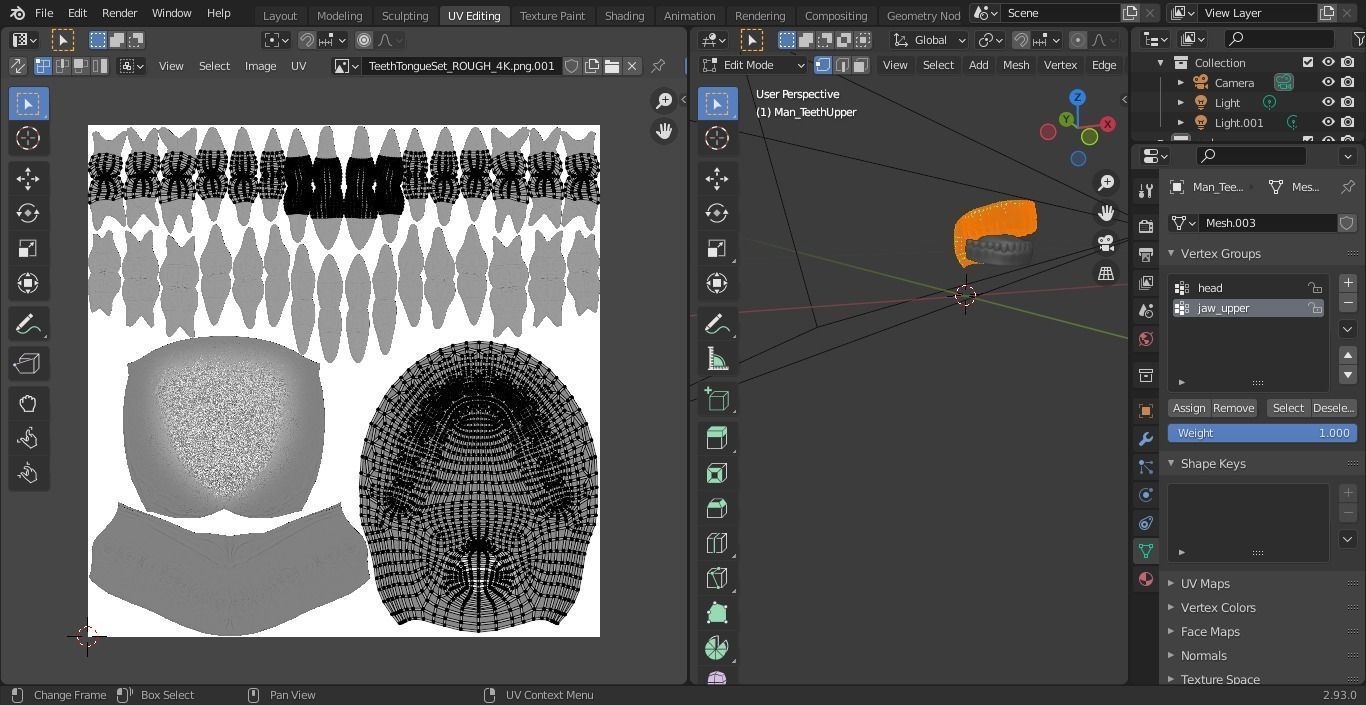1366x705 pixels.
Task: Expand the Light.001 item in outliner
Action: pyautogui.click(x=1181, y=123)
